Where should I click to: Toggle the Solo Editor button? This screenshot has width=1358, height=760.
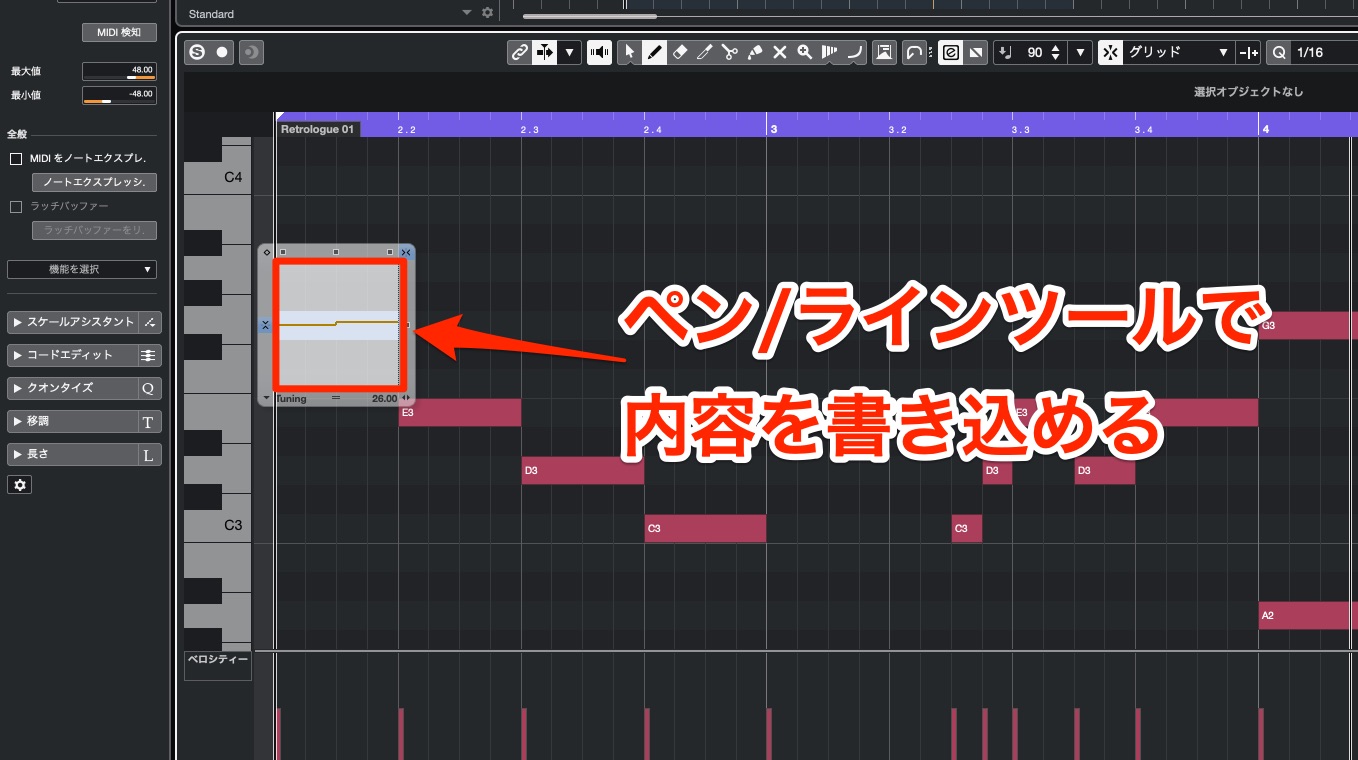tap(197, 52)
